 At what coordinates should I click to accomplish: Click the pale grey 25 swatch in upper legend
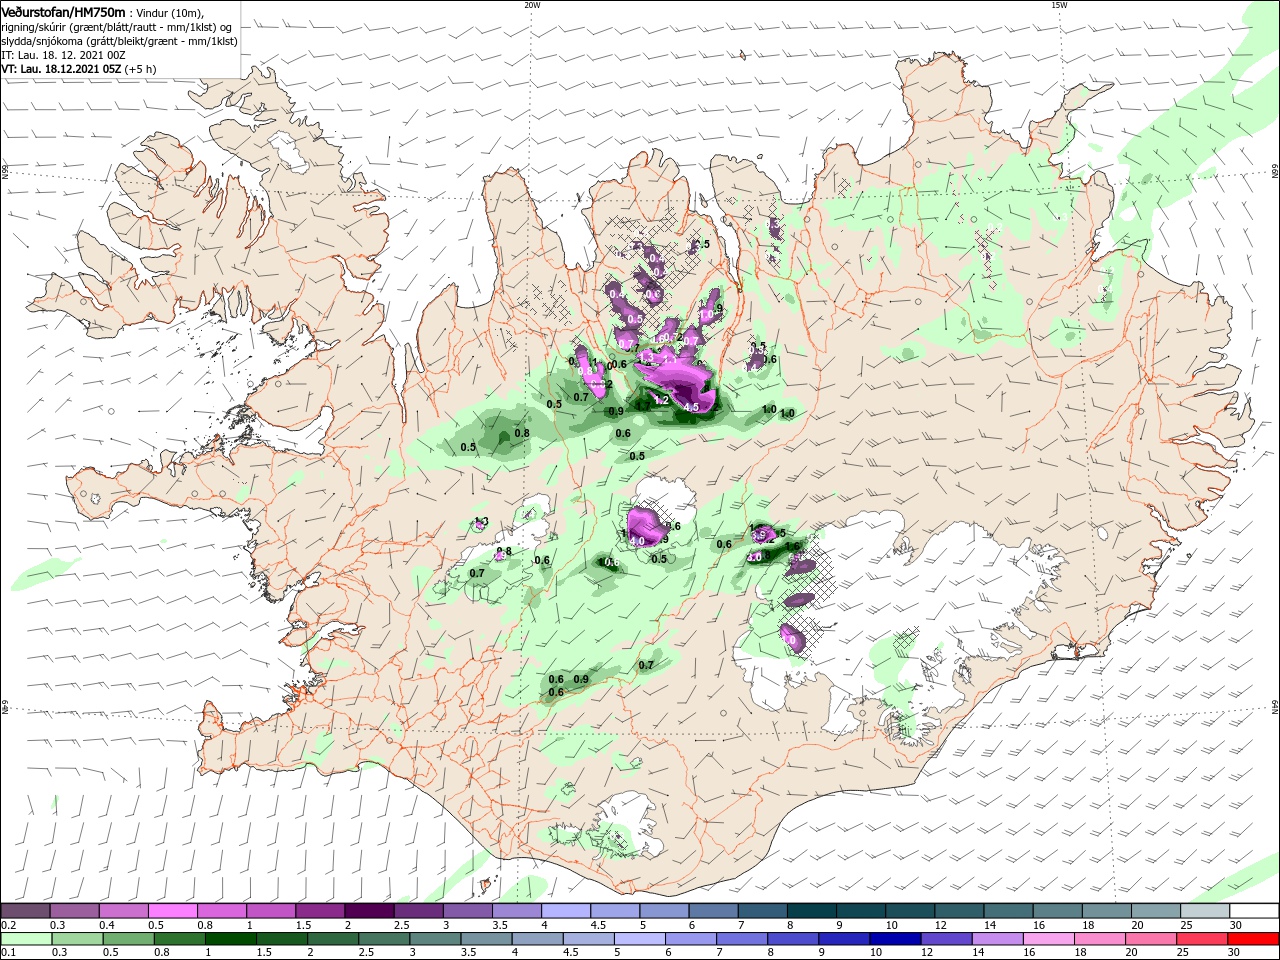click(x=1205, y=911)
